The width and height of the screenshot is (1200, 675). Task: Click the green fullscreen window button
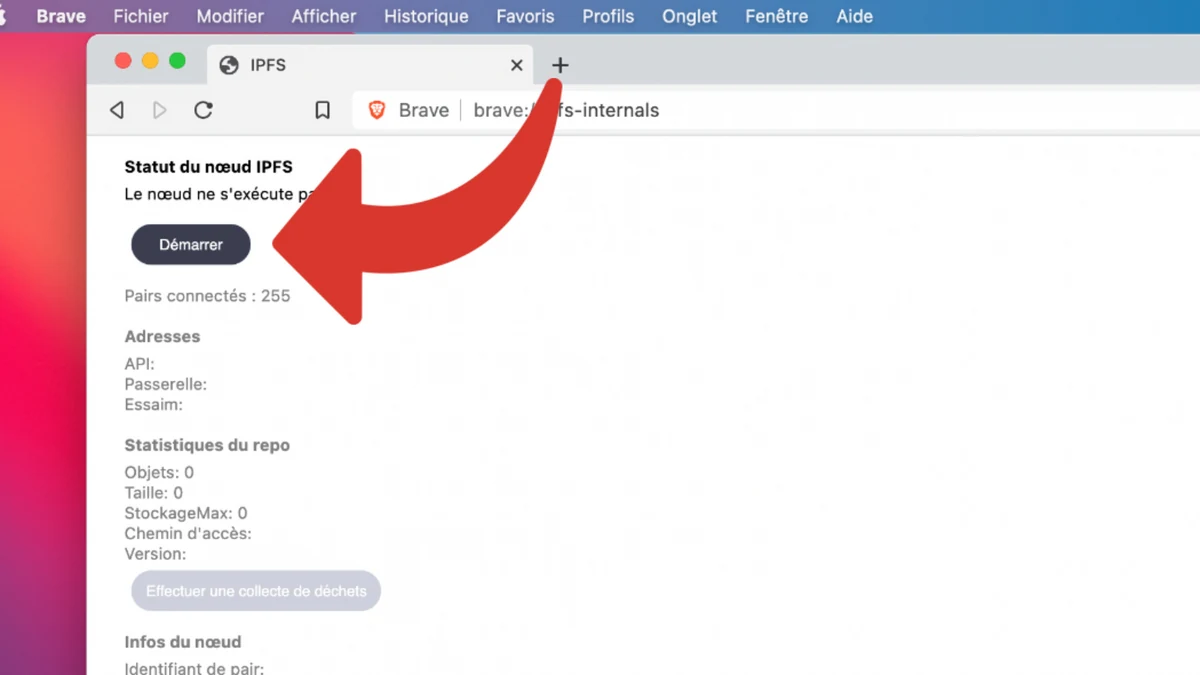tap(177, 61)
